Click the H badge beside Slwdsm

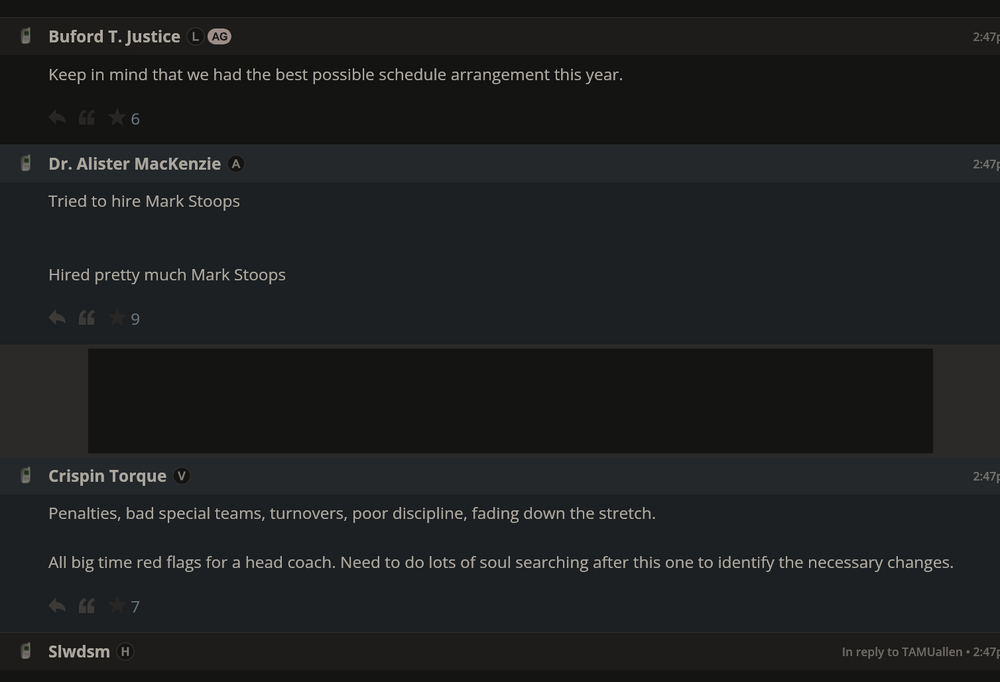point(126,651)
